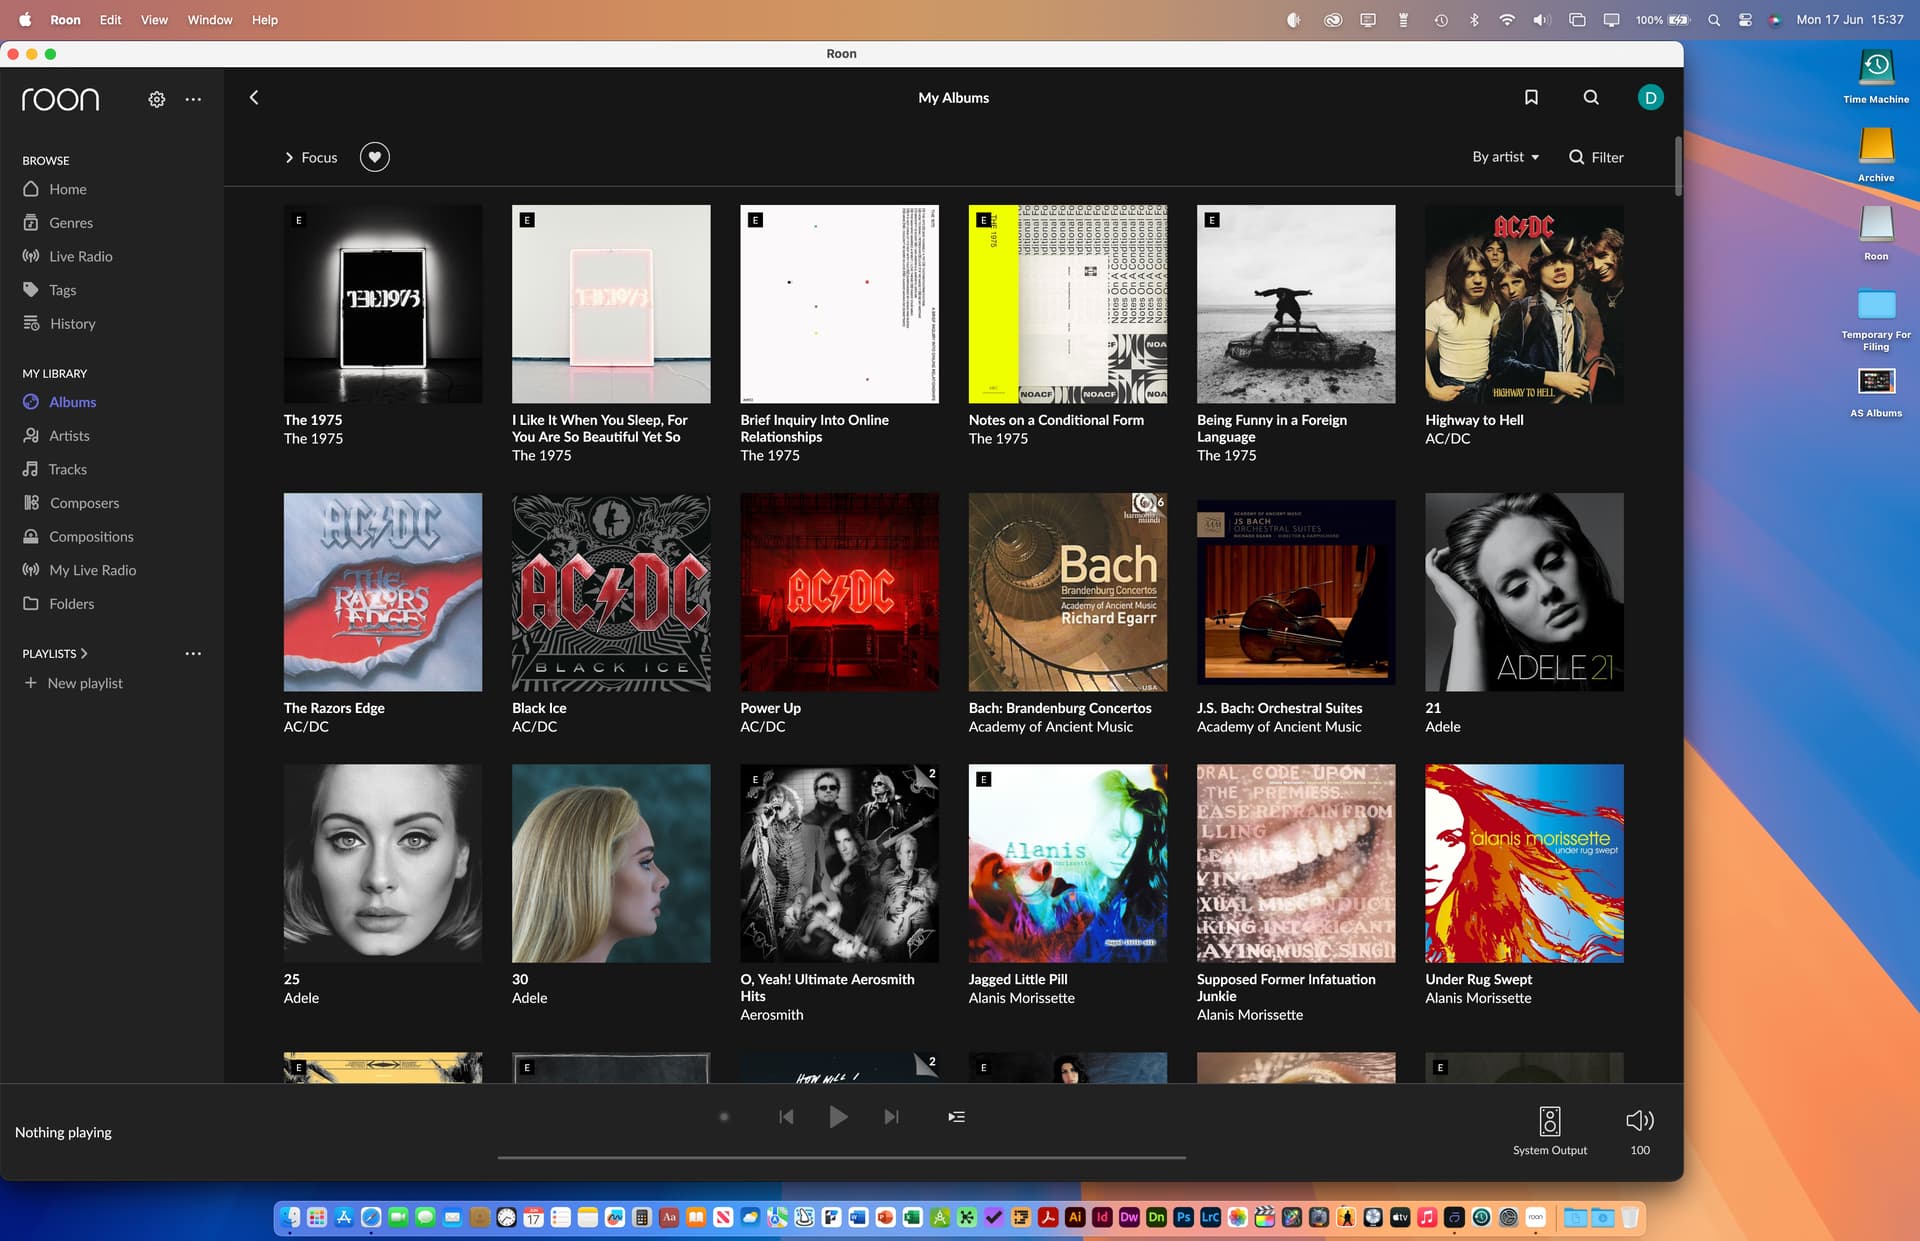Click the Compositions sidebar icon

click(31, 537)
